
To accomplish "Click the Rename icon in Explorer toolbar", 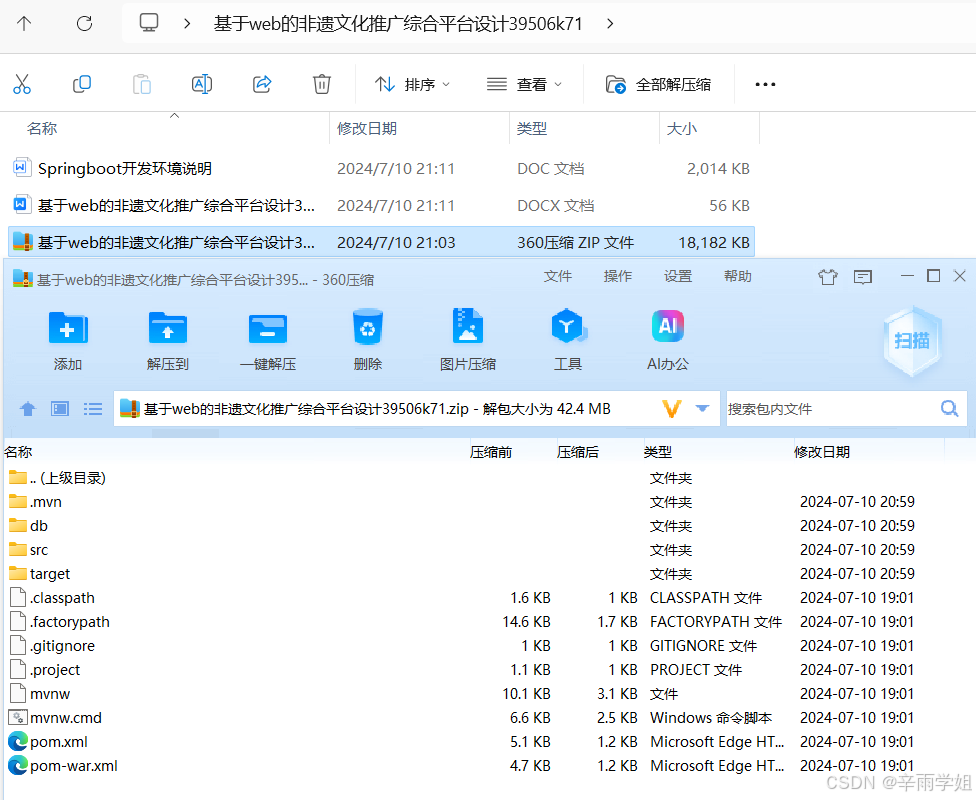I will (202, 84).
